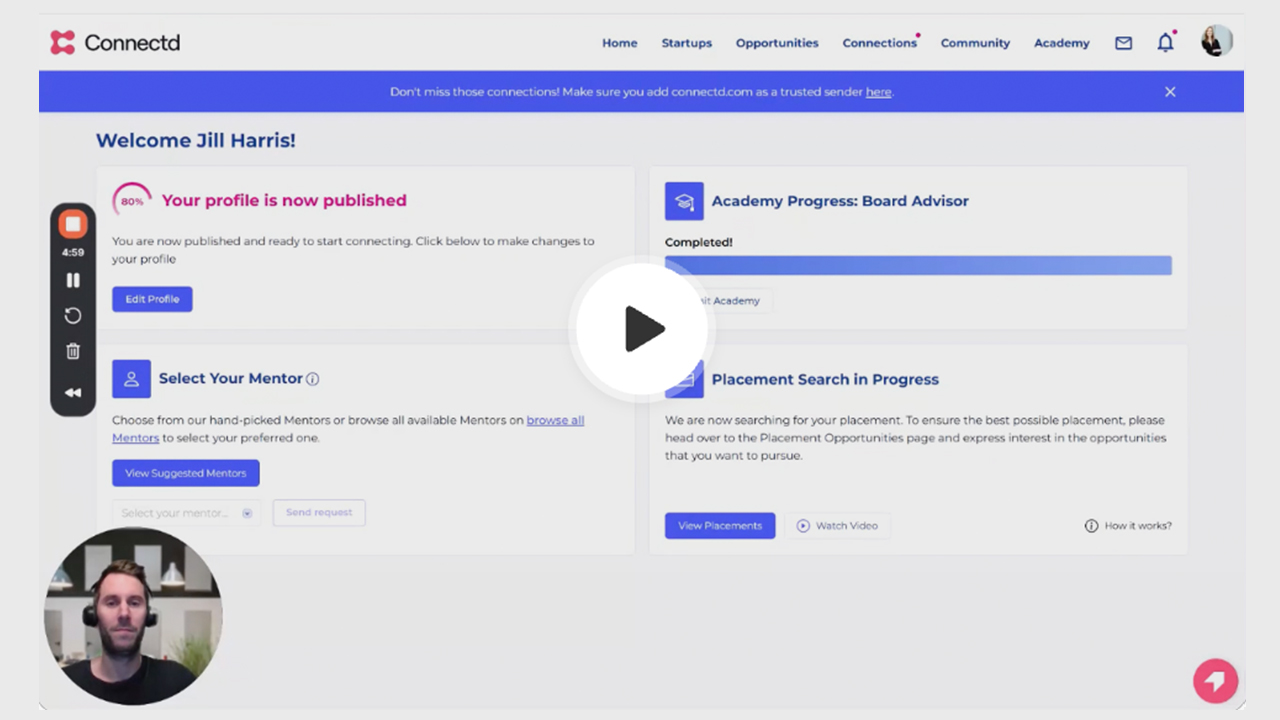Click the pink chat launcher icon
The image size is (1280, 720).
pos(1216,681)
